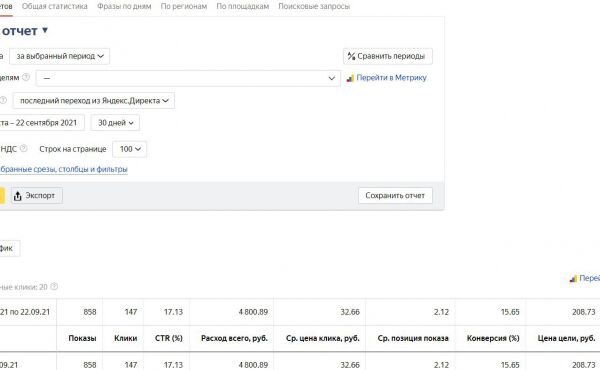Click the export upload icon

18,196
